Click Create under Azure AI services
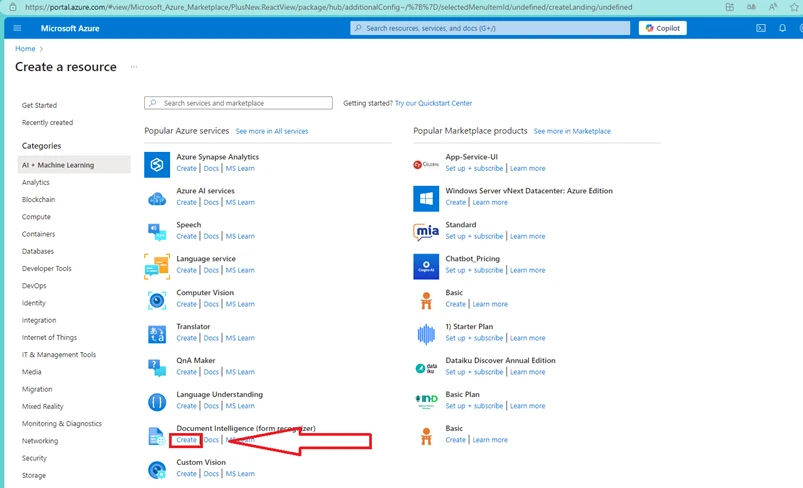Image resolution: width=803 pixels, height=488 pixels. coord(186,202)
